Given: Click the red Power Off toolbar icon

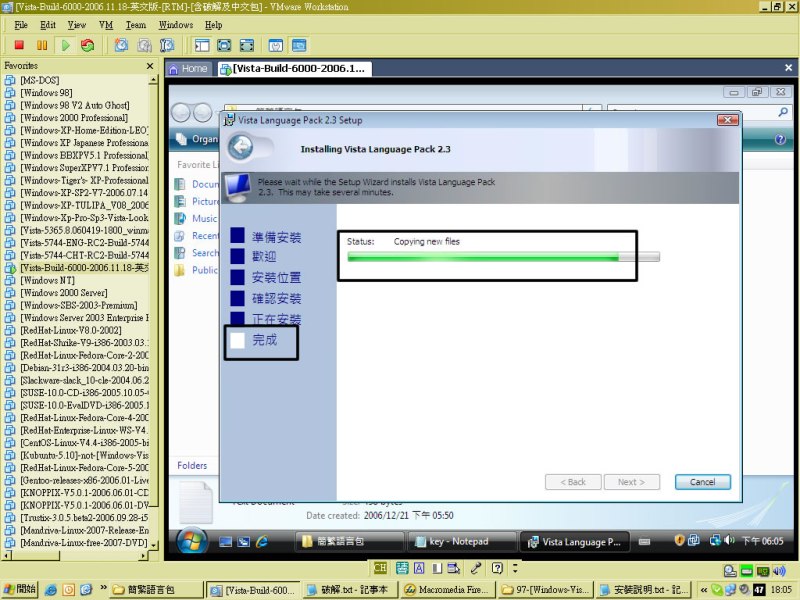Looking at the screenshot, I should [x=19, y=45].
